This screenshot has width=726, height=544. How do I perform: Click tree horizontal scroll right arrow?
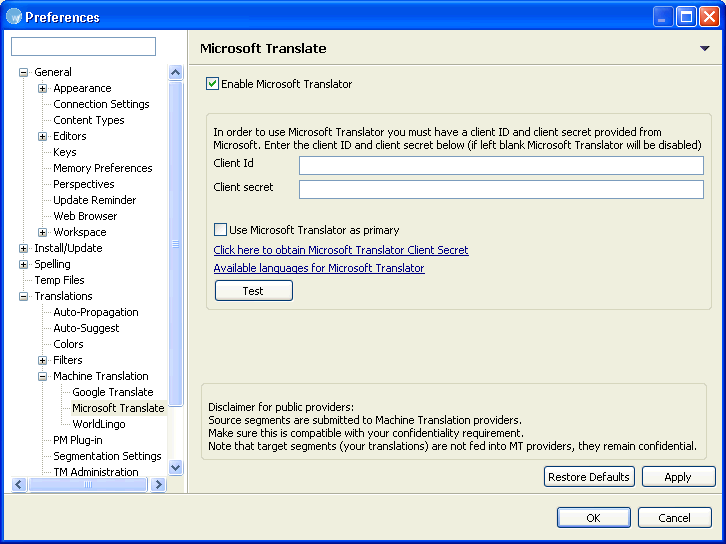(x=158, y=485)
